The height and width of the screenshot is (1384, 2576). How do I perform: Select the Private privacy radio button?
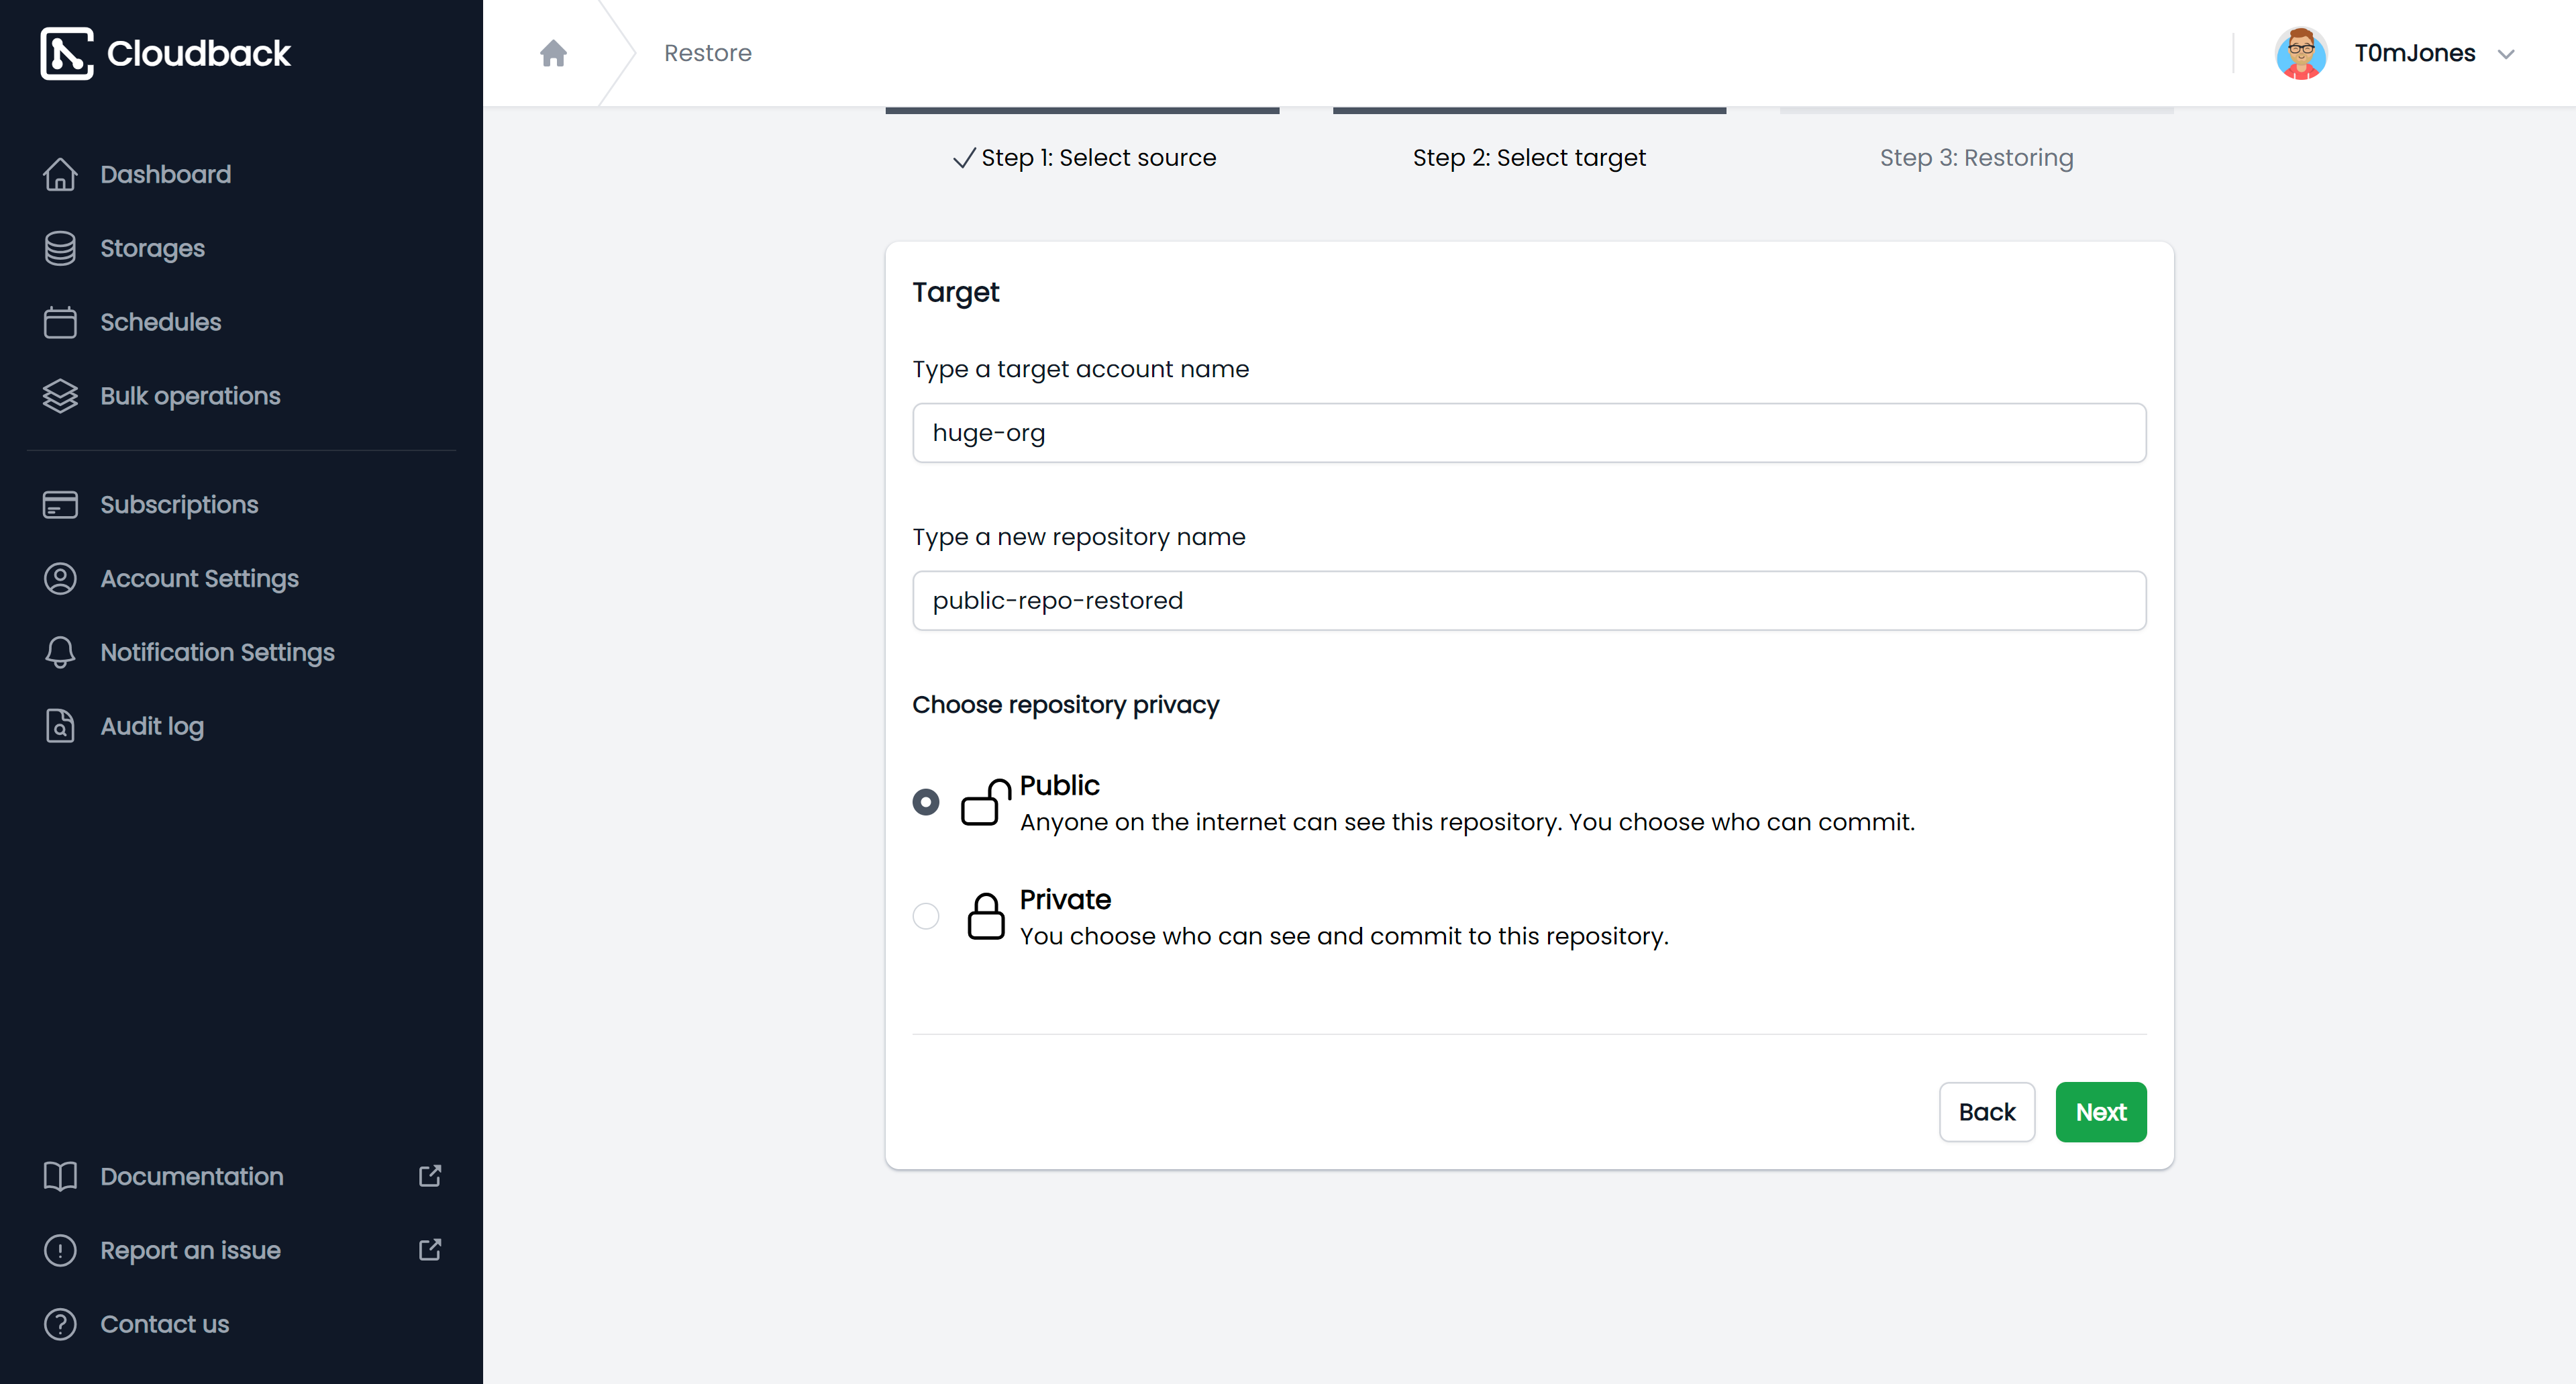point(926,916)
